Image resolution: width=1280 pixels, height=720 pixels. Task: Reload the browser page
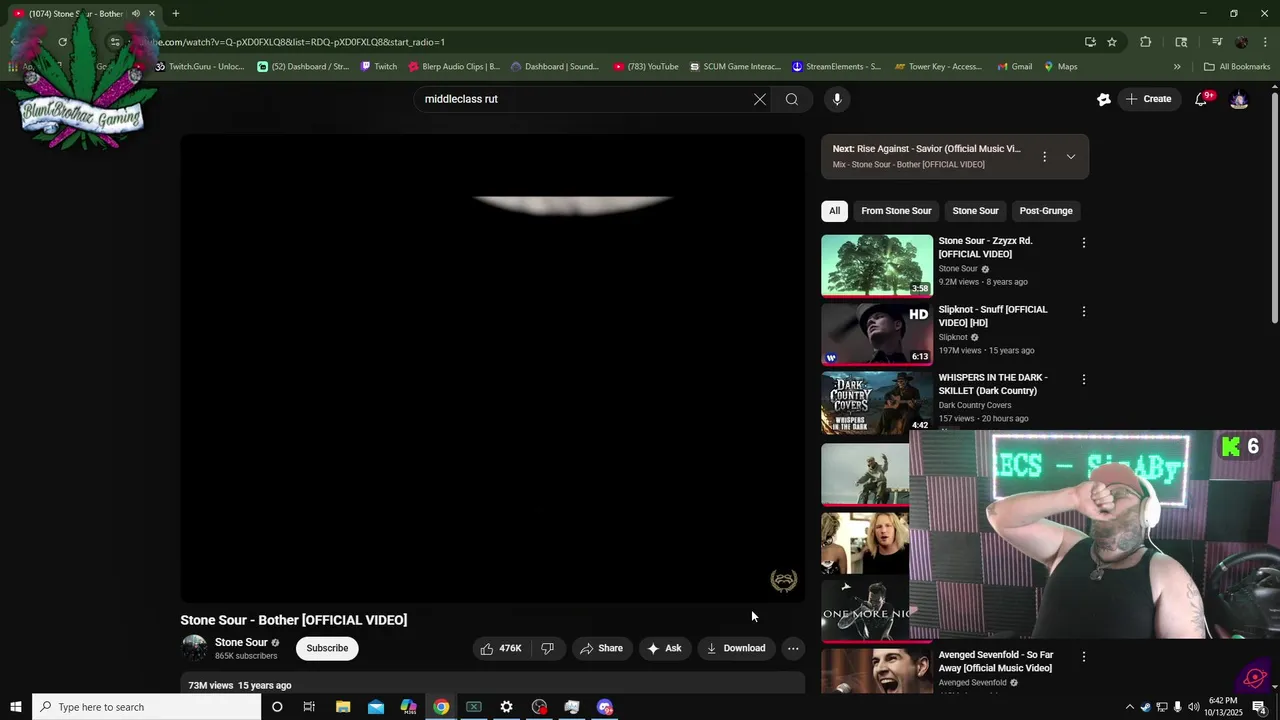click(x=62, y=42)
